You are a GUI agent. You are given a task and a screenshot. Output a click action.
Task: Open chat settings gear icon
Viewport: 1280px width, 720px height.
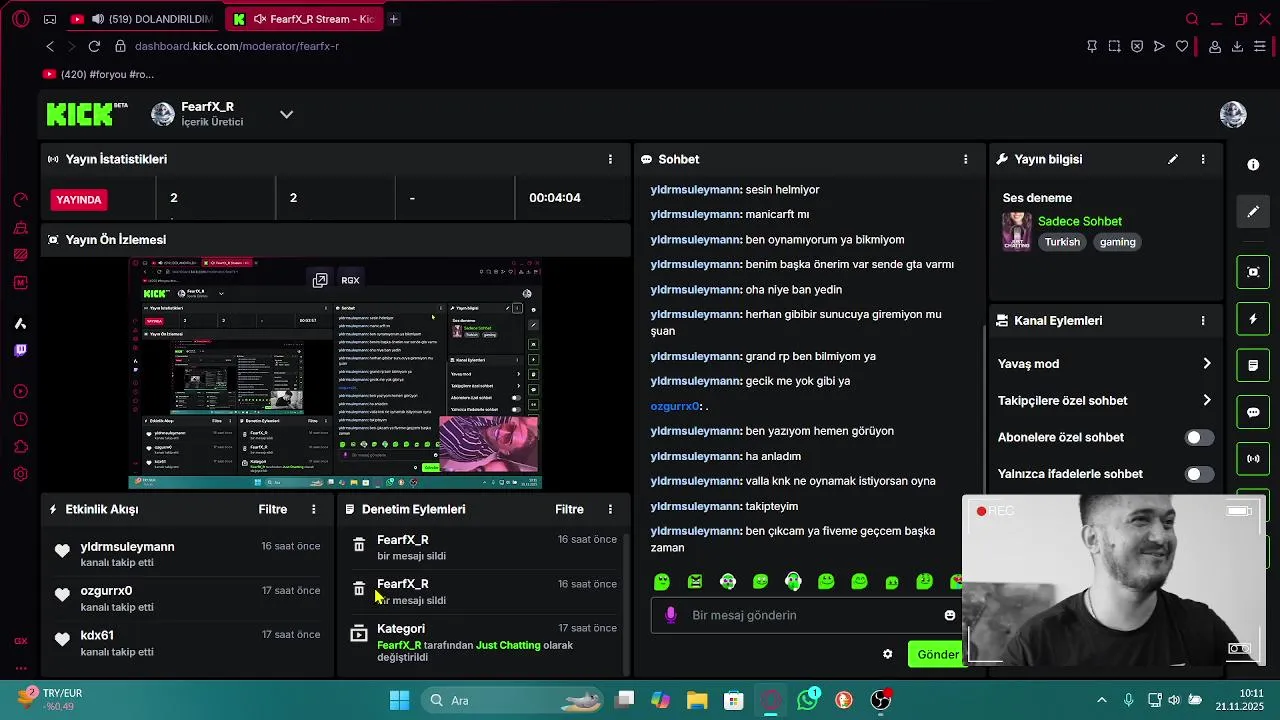[887, 654]
